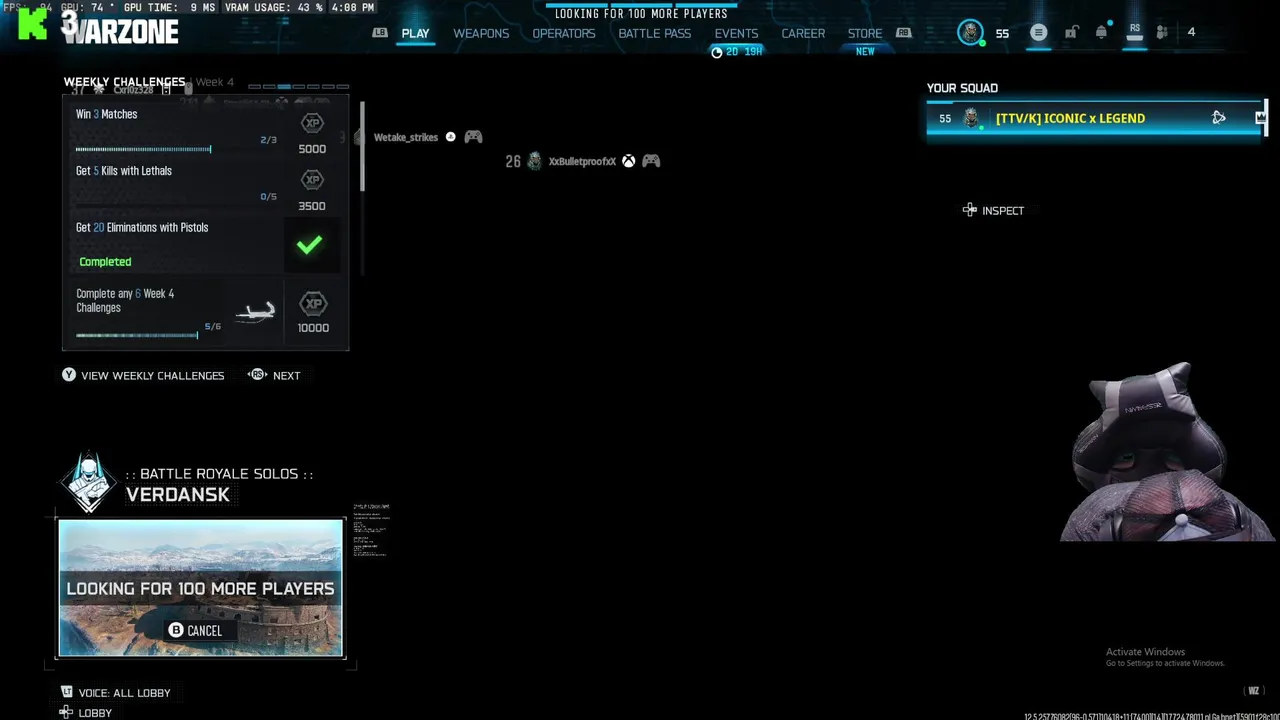Click the Completed status label
This screenshot has height=720, width=1280.
[105, 262]
